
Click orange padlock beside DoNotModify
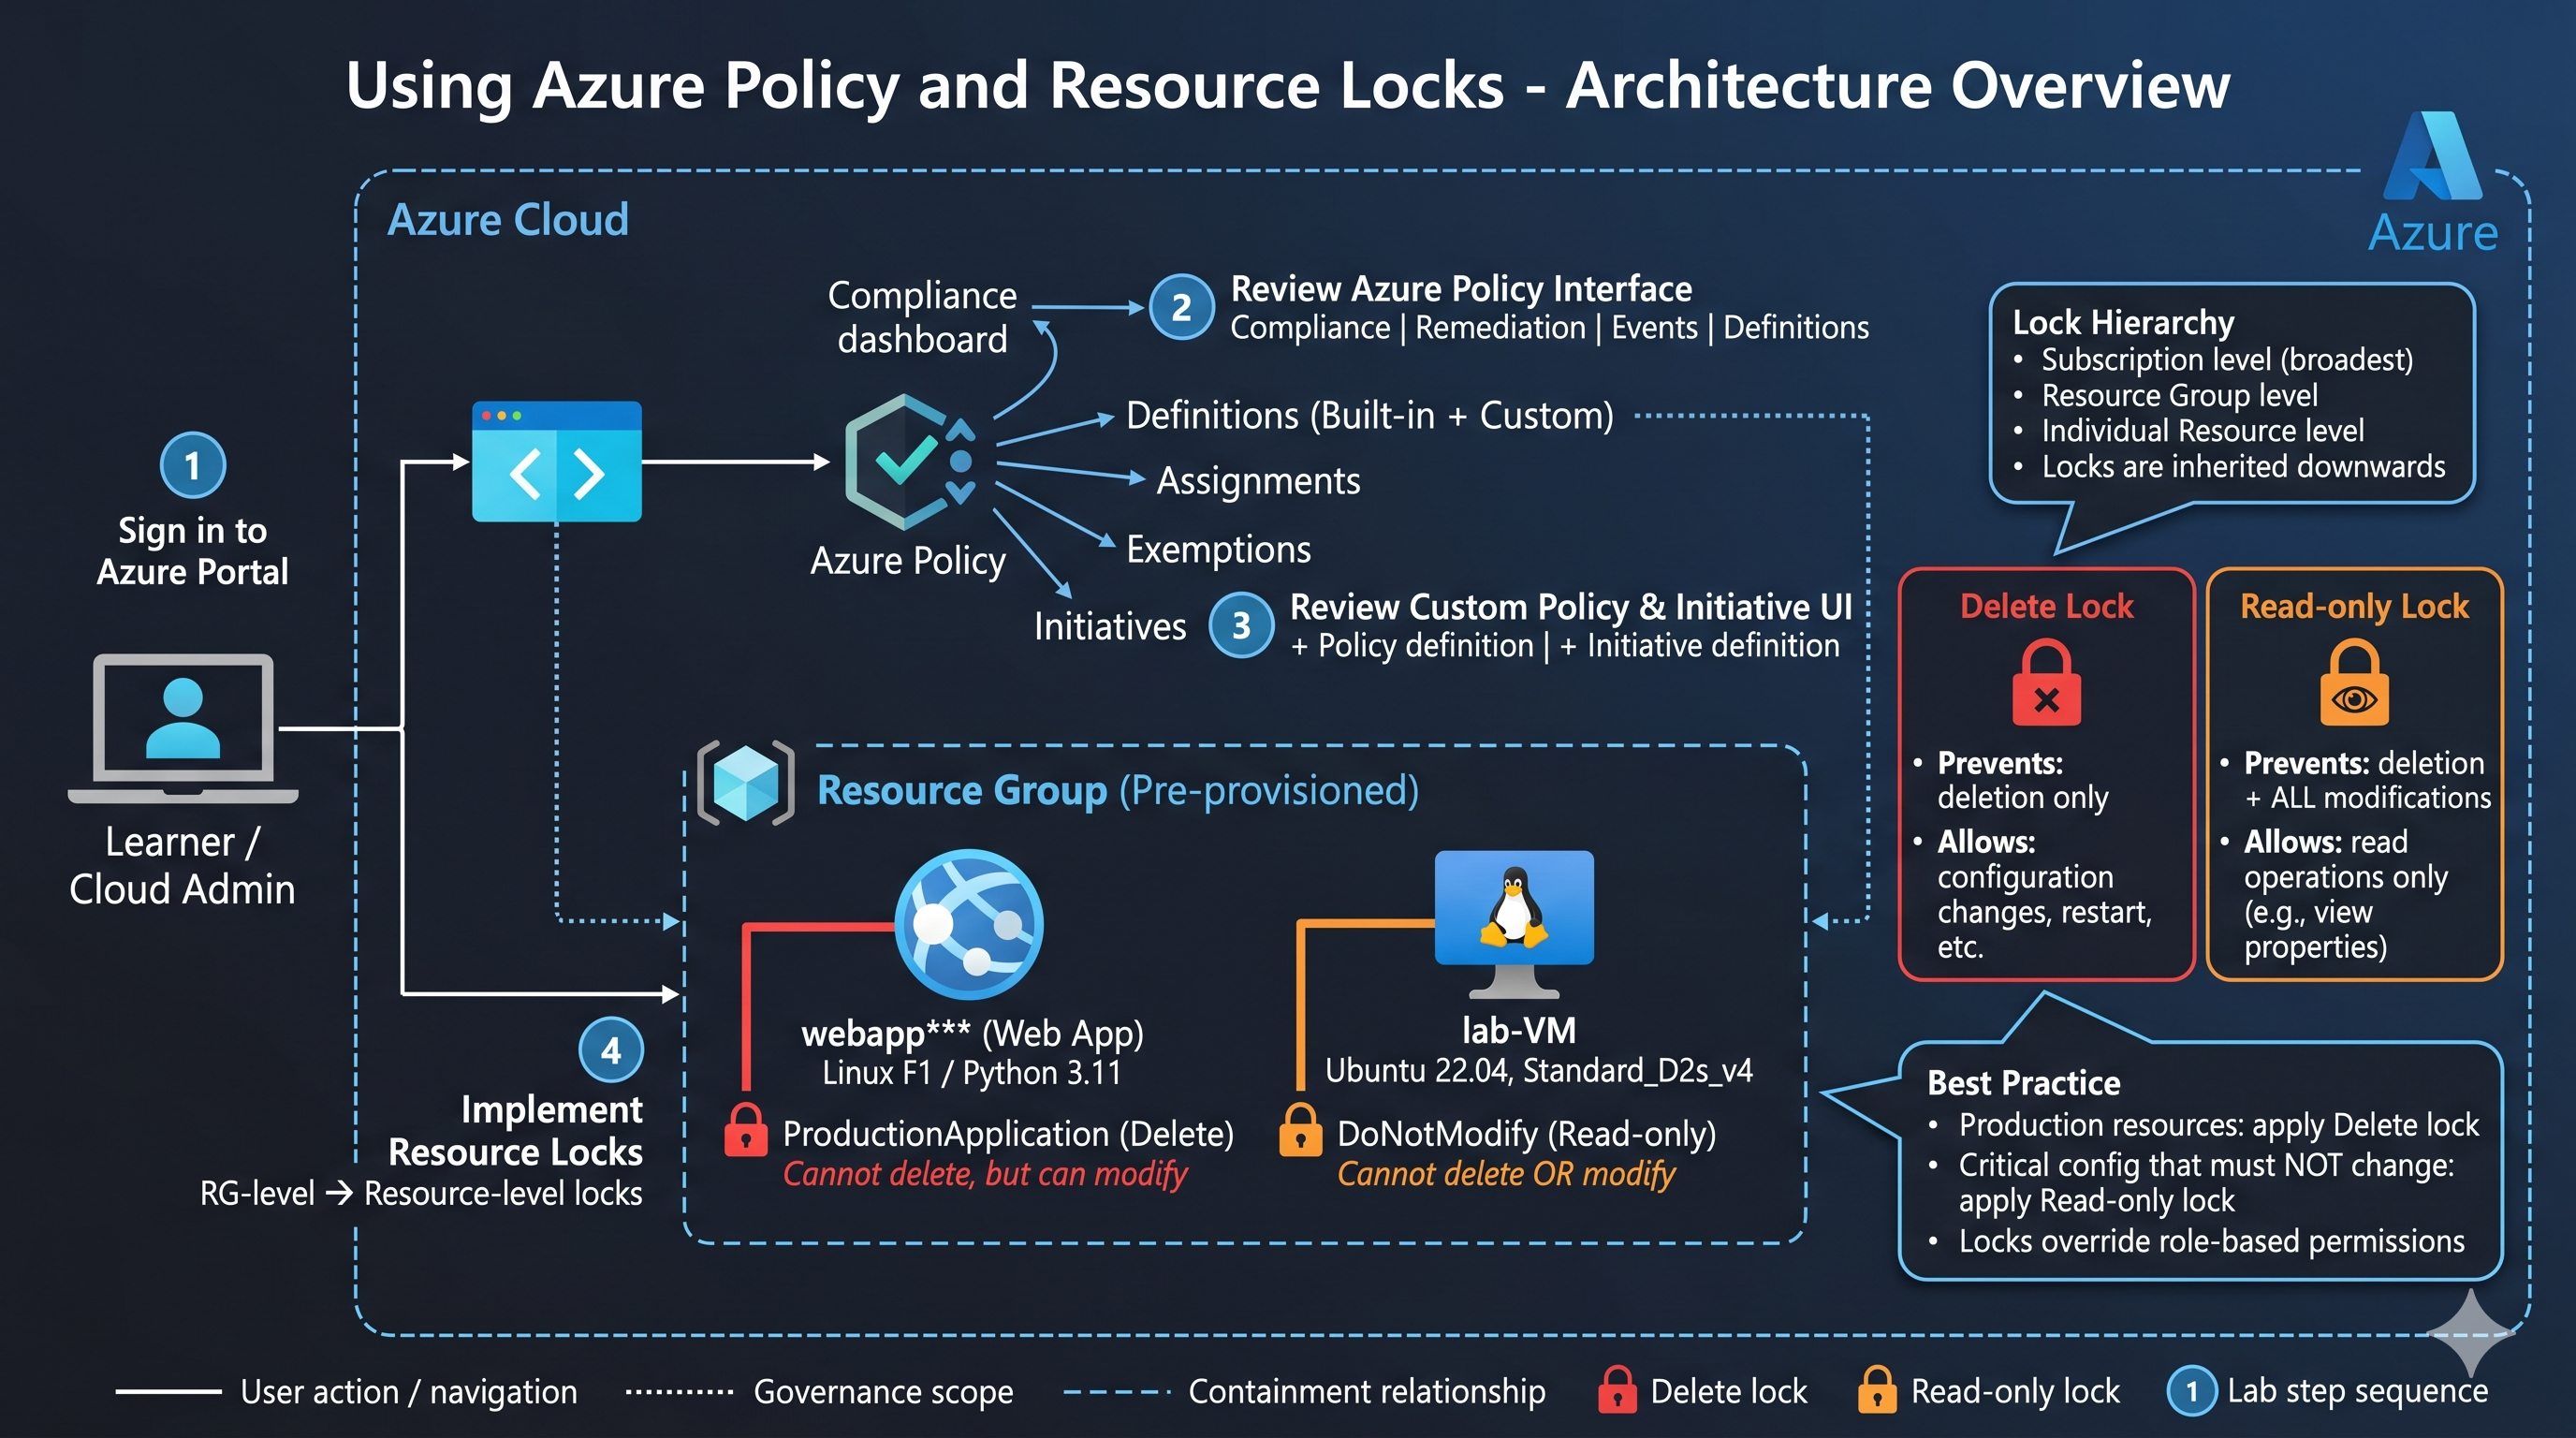1300,1130
